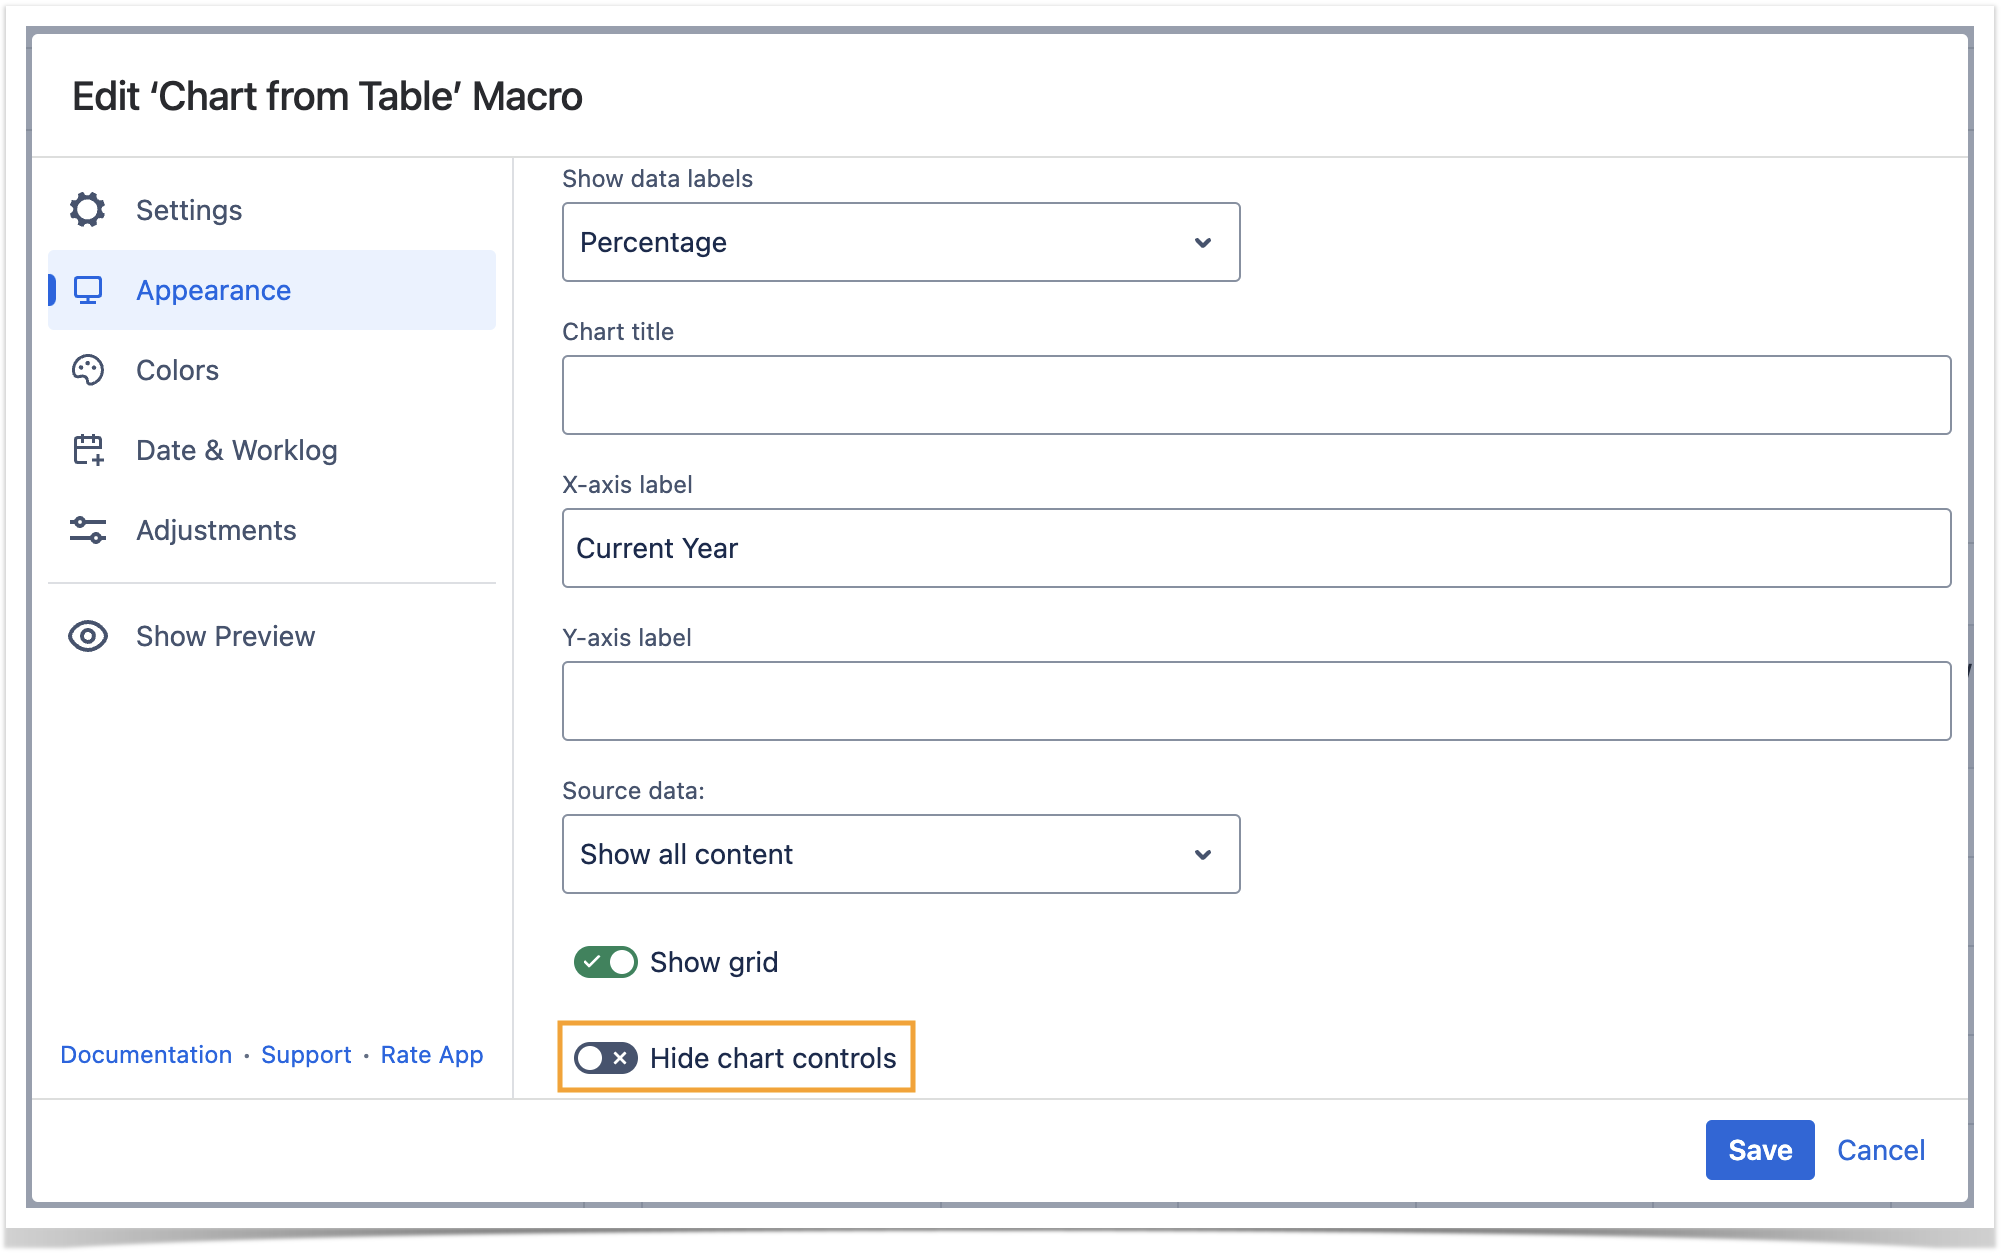The width and height of the screenshot is (2008, 1257).
Task: Expand the Show all content dropdown
Action: 900,855
